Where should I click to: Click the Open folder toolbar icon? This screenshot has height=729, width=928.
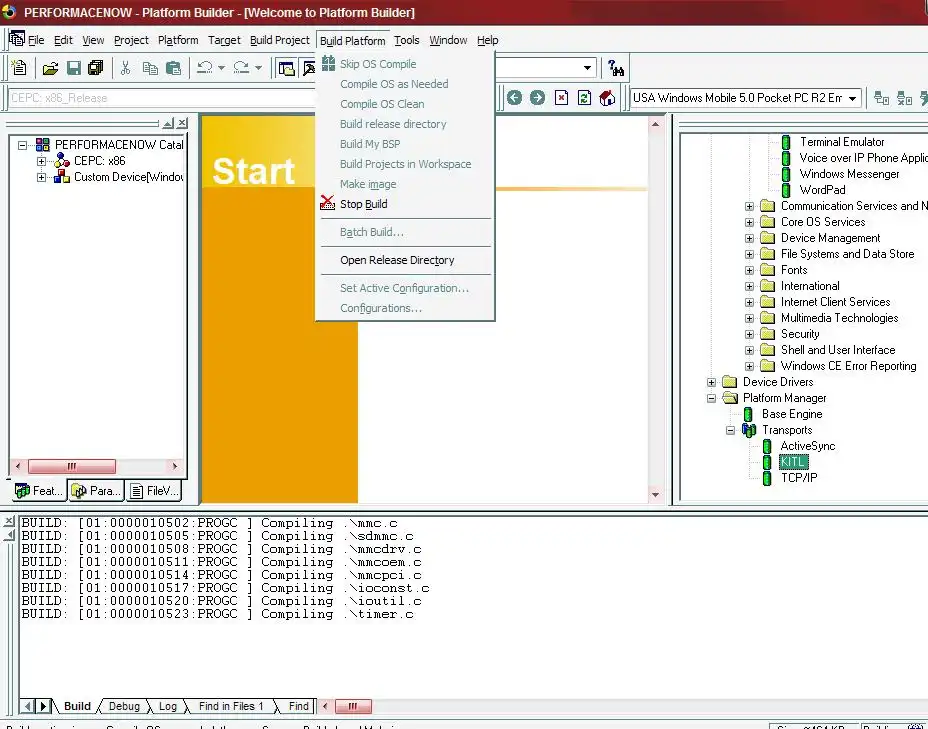[50, 68]
